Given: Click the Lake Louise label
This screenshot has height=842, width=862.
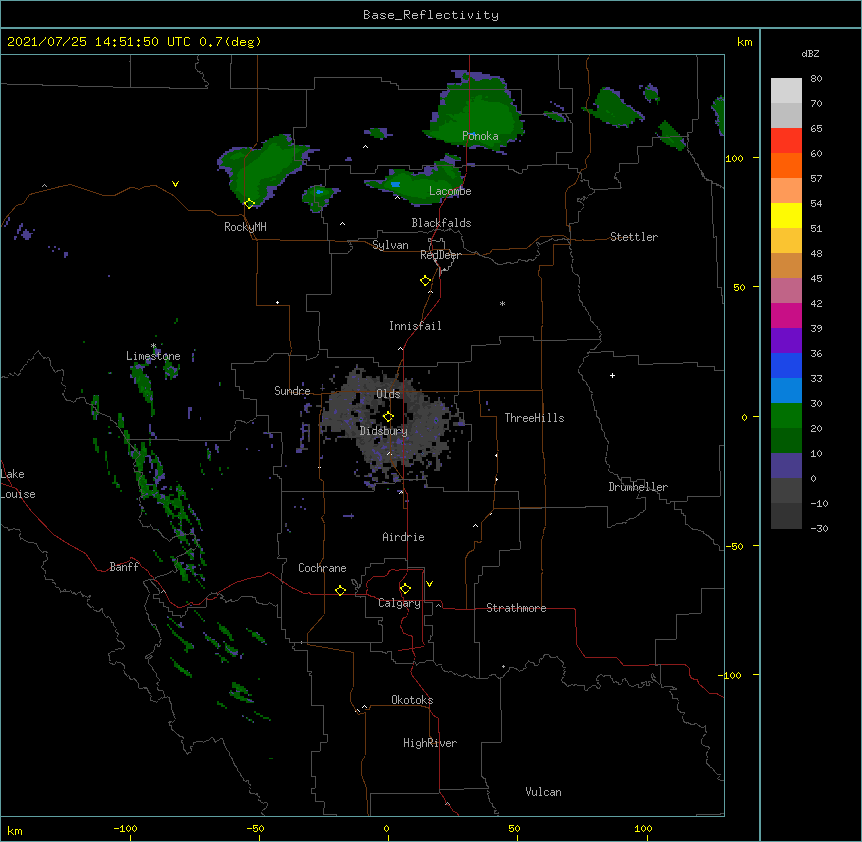Looking at the screenshot, I should 16,484.
